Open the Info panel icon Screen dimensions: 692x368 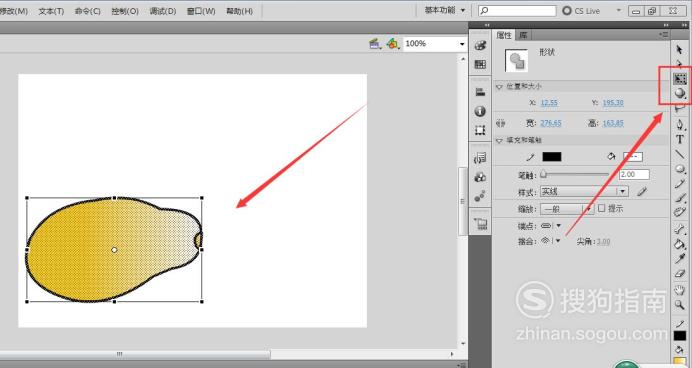[x=480, y=111]
